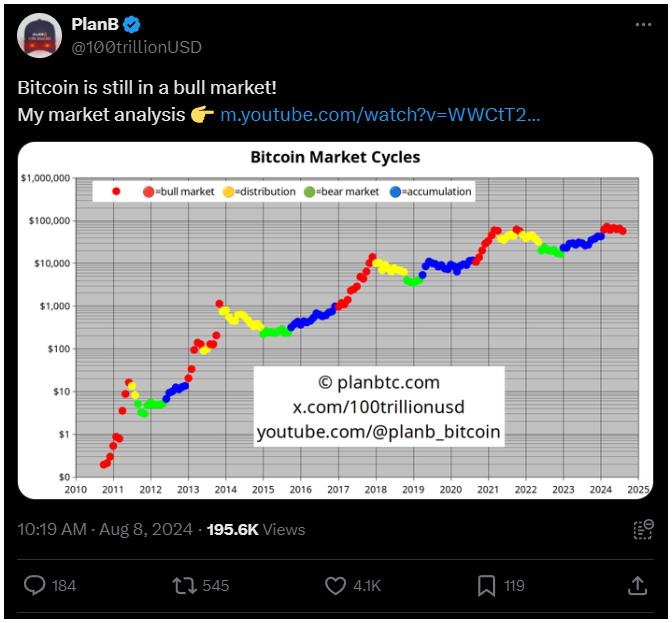The width and height of the screenshot is (672, 623).
Task: Like the tweet with heart icon
Action: [x=337, y=585]
